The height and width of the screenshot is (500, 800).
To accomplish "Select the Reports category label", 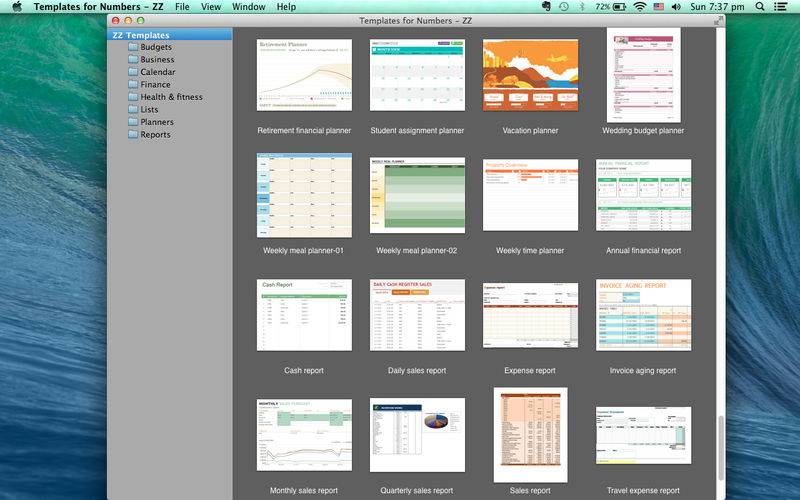I will 156,135.
